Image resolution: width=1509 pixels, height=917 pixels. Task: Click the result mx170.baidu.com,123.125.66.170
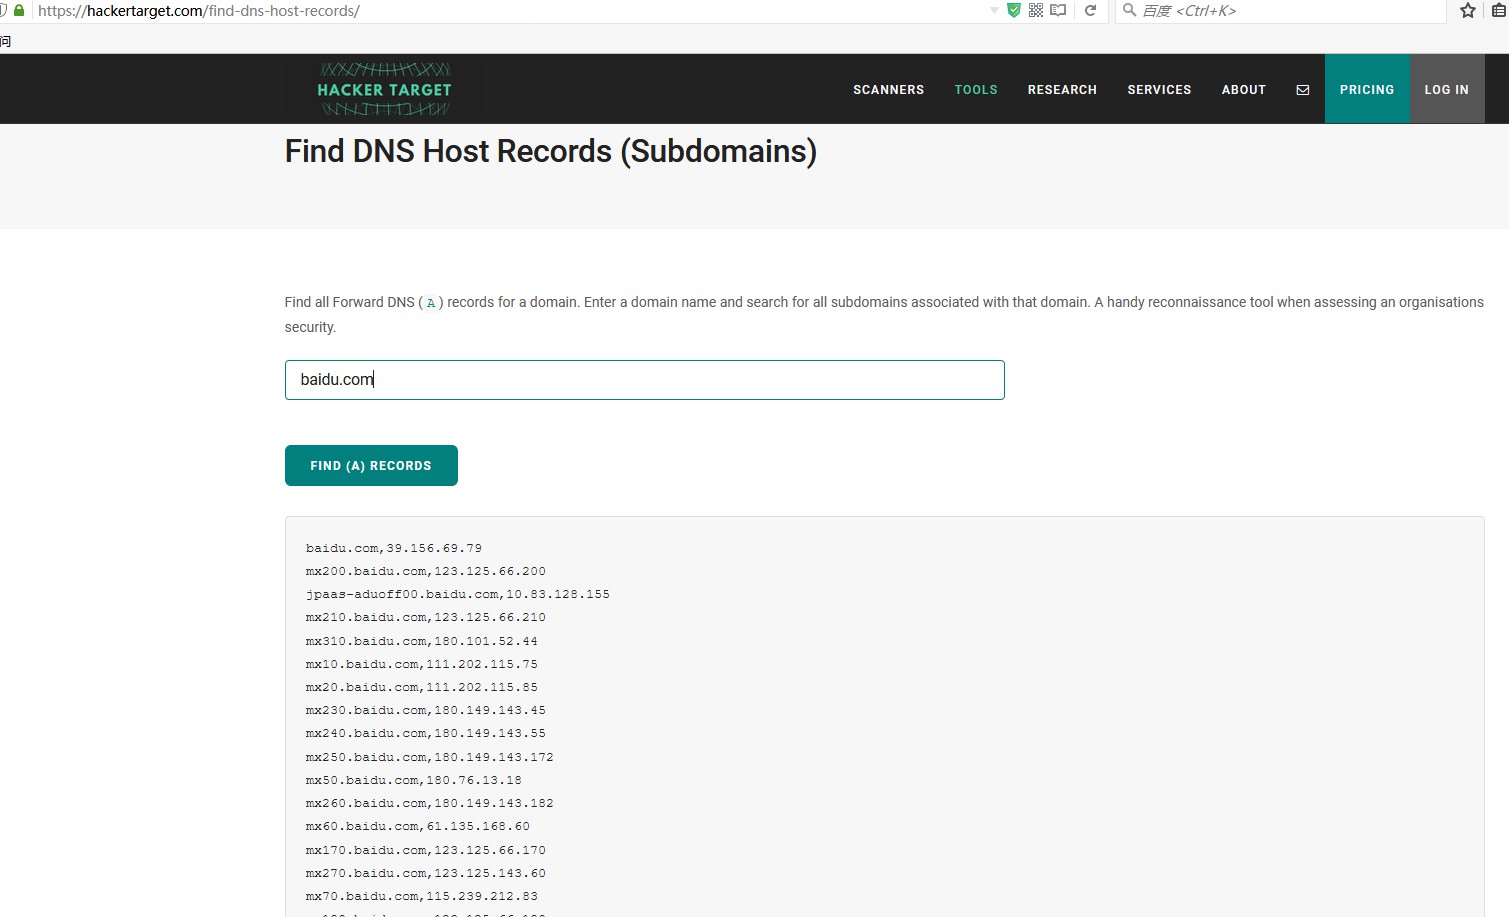coord(426,850)
